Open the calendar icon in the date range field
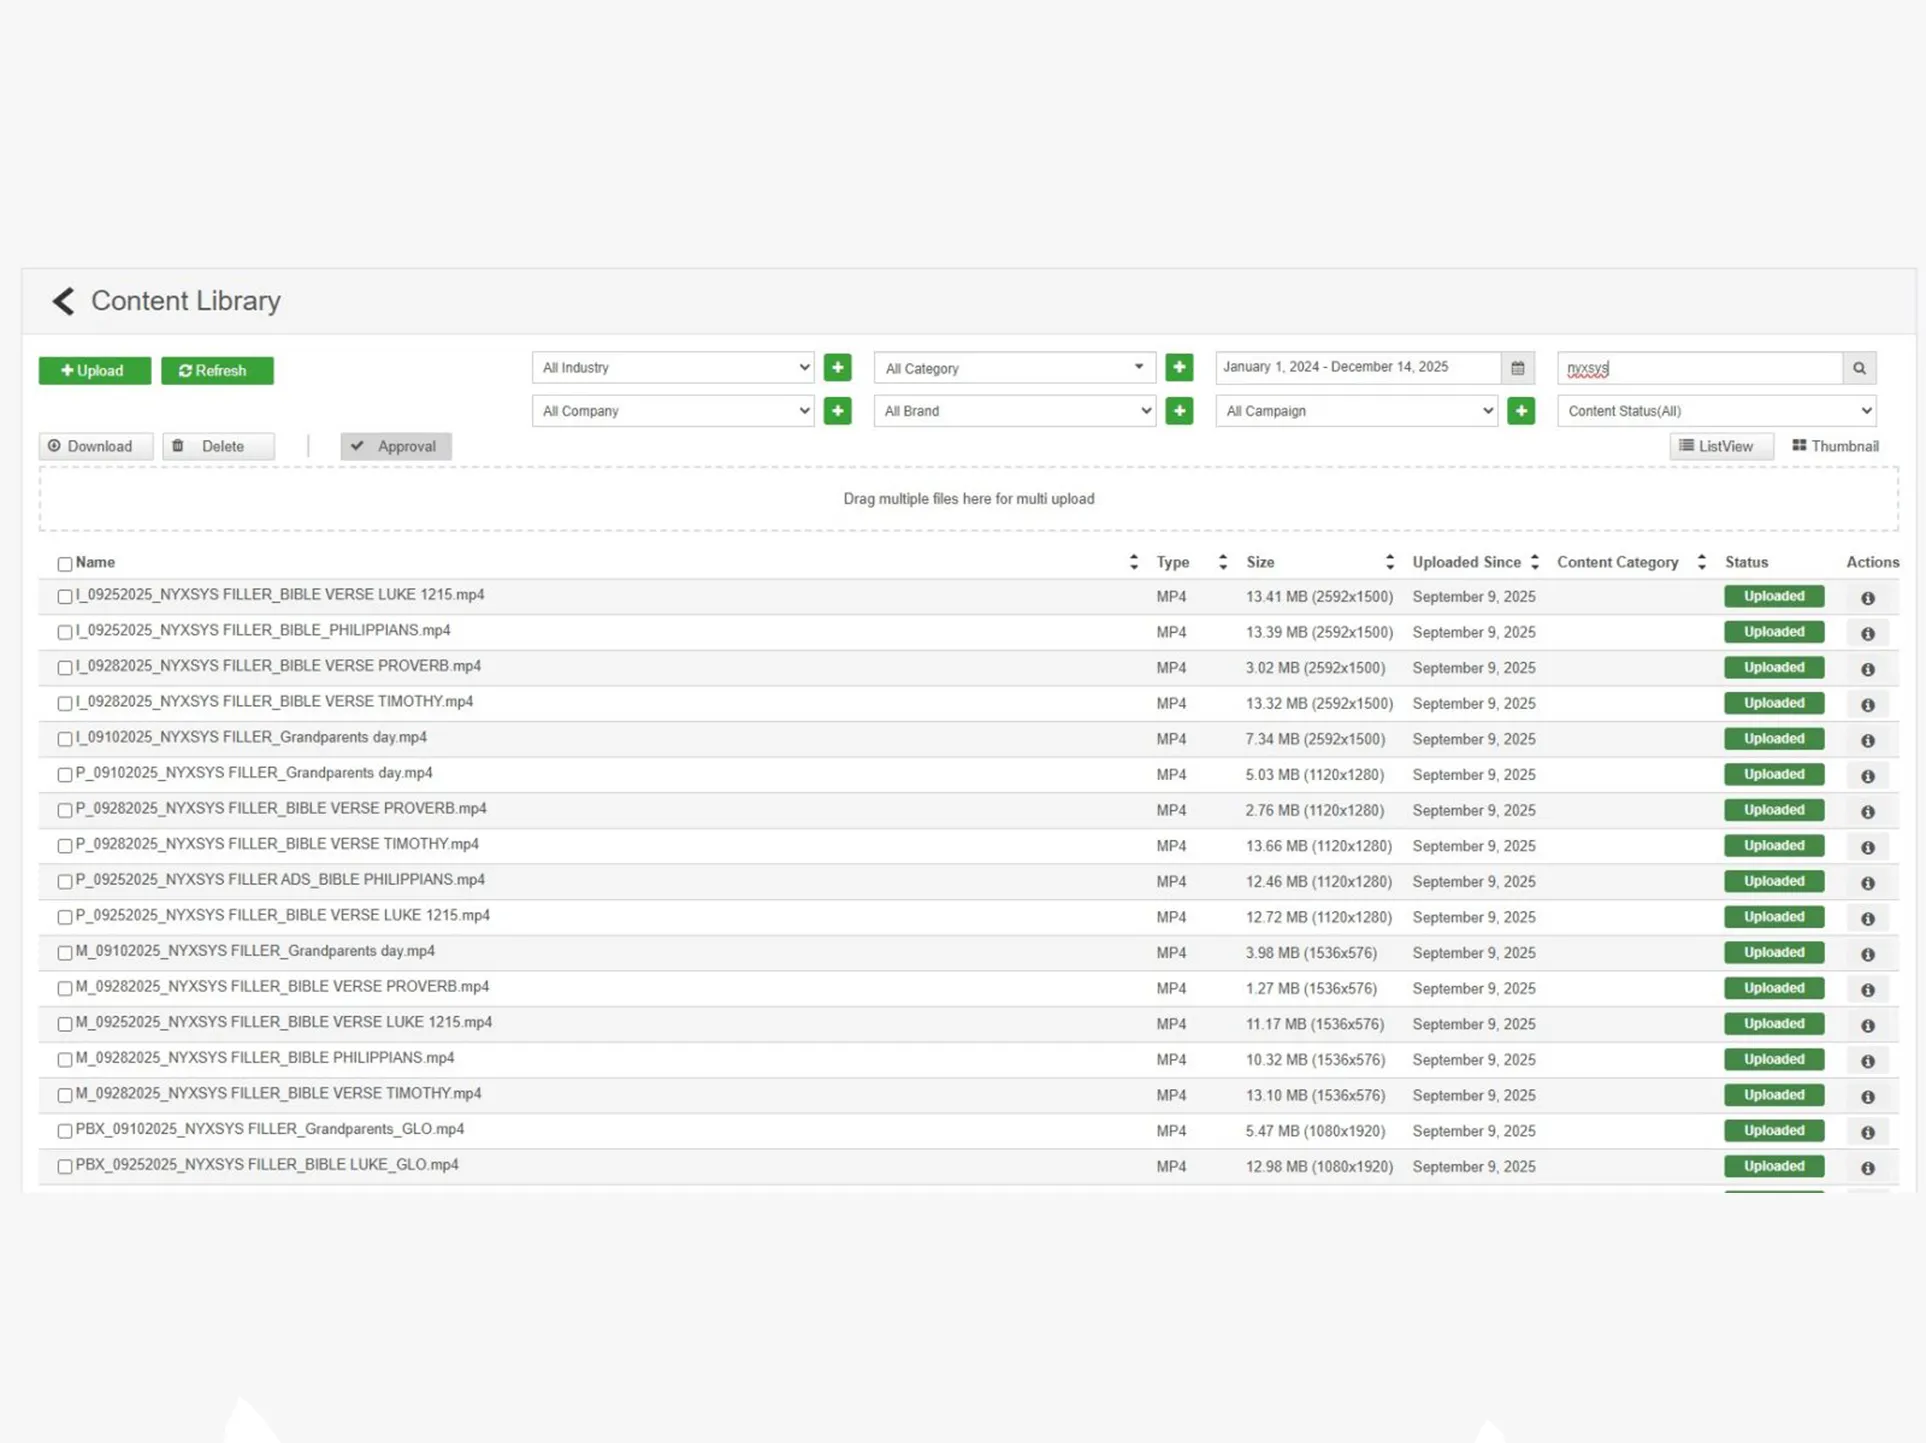 click(x=1518, y=367)
